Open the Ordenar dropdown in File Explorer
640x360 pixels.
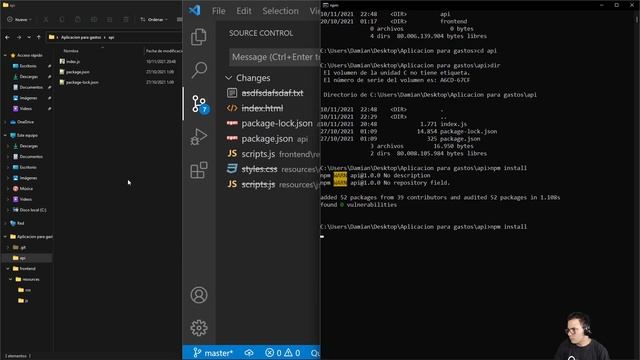coord(154,20)
